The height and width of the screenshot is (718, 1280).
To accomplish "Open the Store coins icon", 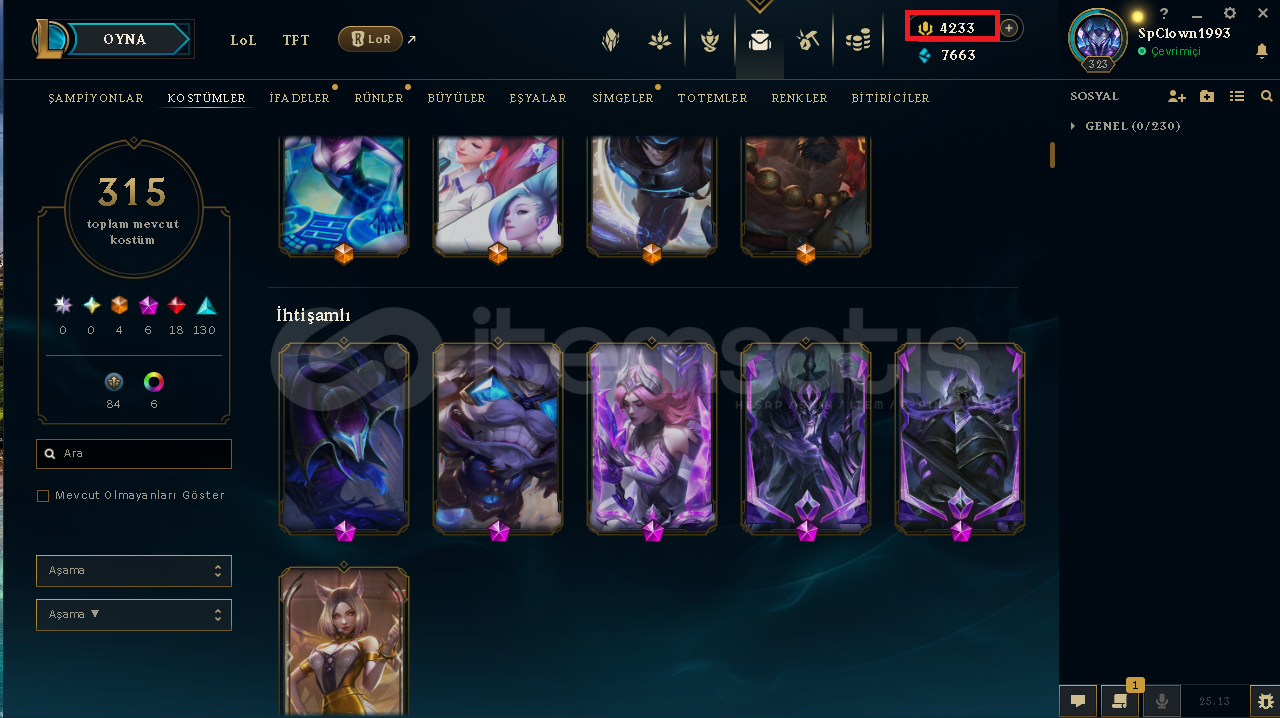I will [858, 40].
